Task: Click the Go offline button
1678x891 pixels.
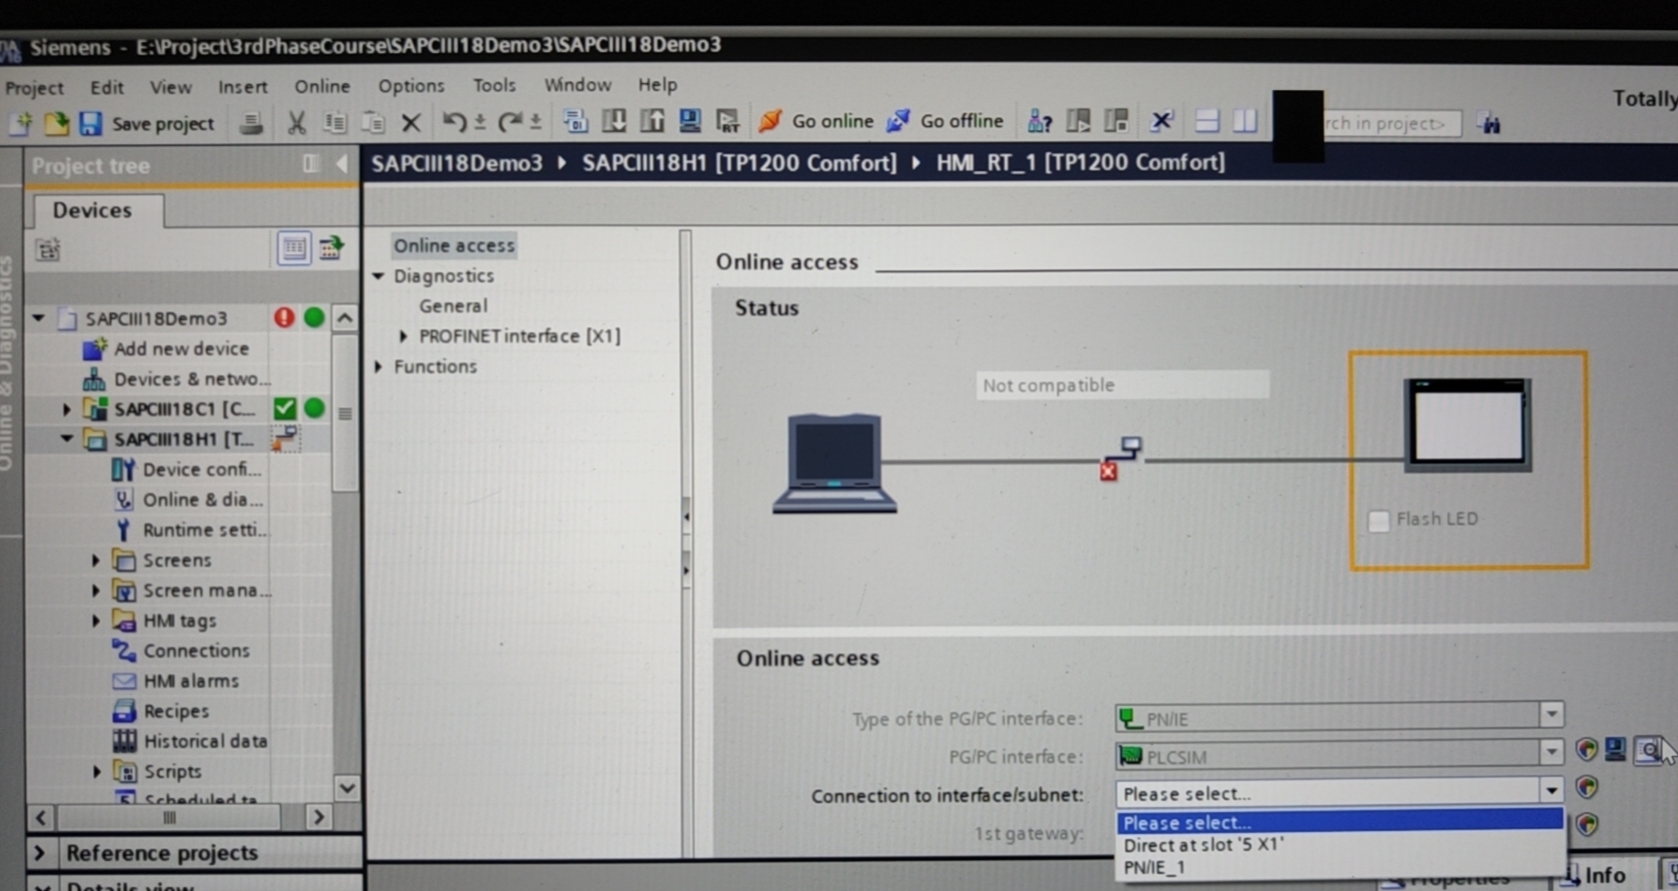Action: (x=944, y=121)
